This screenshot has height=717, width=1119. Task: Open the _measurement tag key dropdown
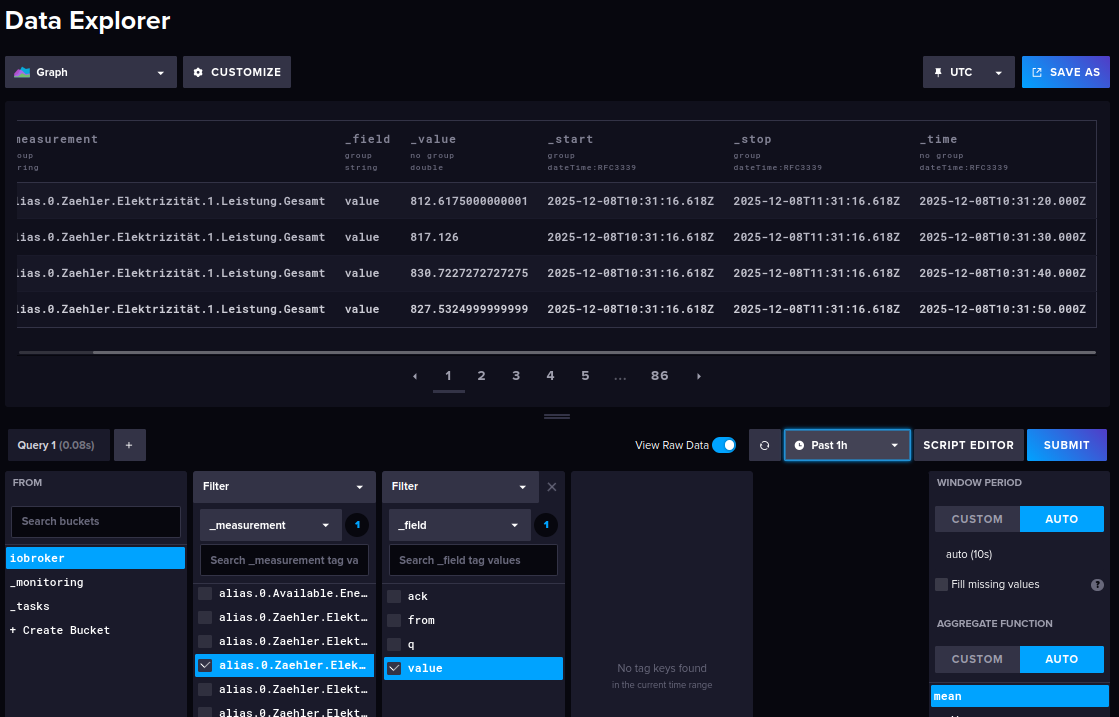(270, 525)
